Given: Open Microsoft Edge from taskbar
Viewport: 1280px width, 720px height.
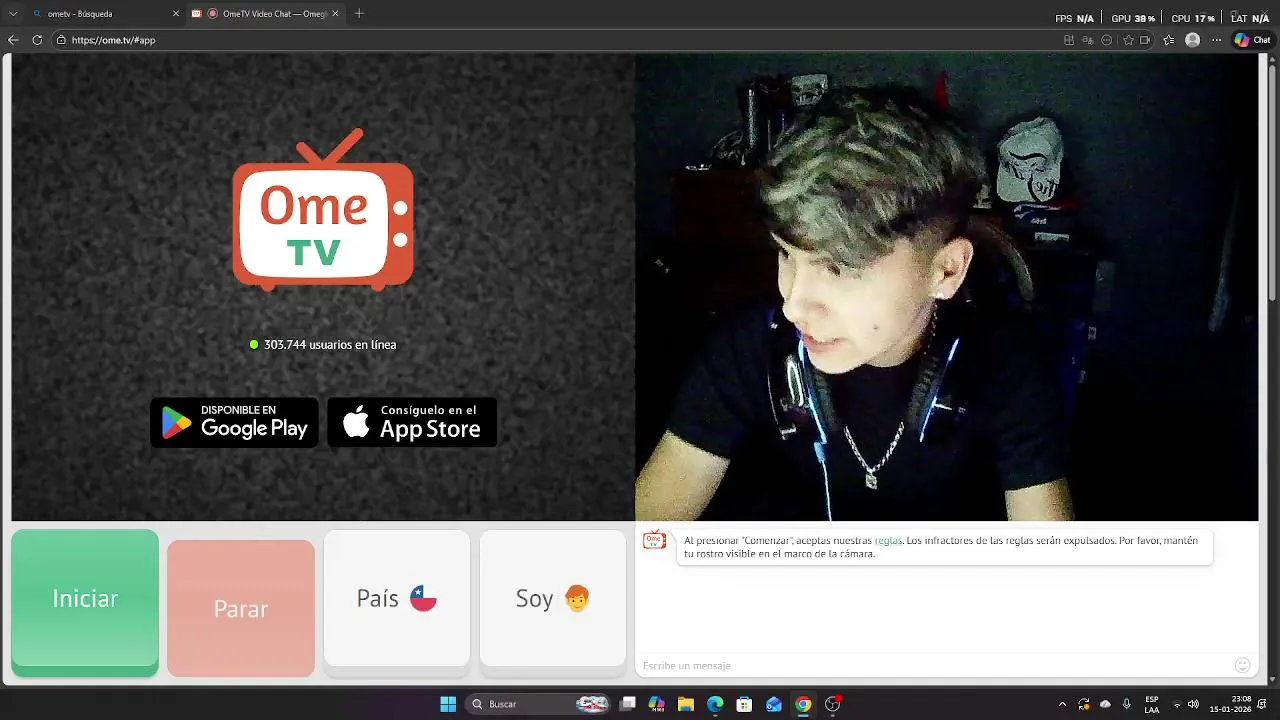Looking at the screenshot, I should 715,704.
